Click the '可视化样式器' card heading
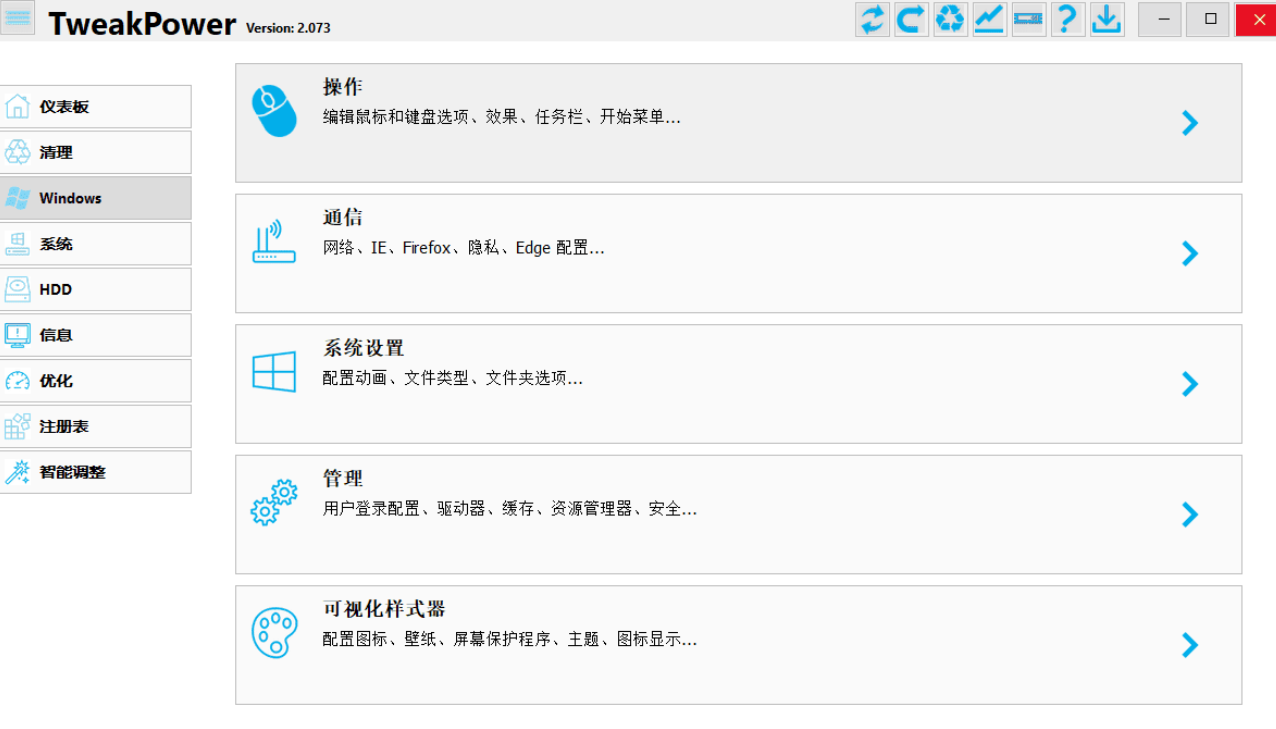Image resolution: width=1276 pixels, height=729 pixels. pyautogui.click(x=384, y=609)
